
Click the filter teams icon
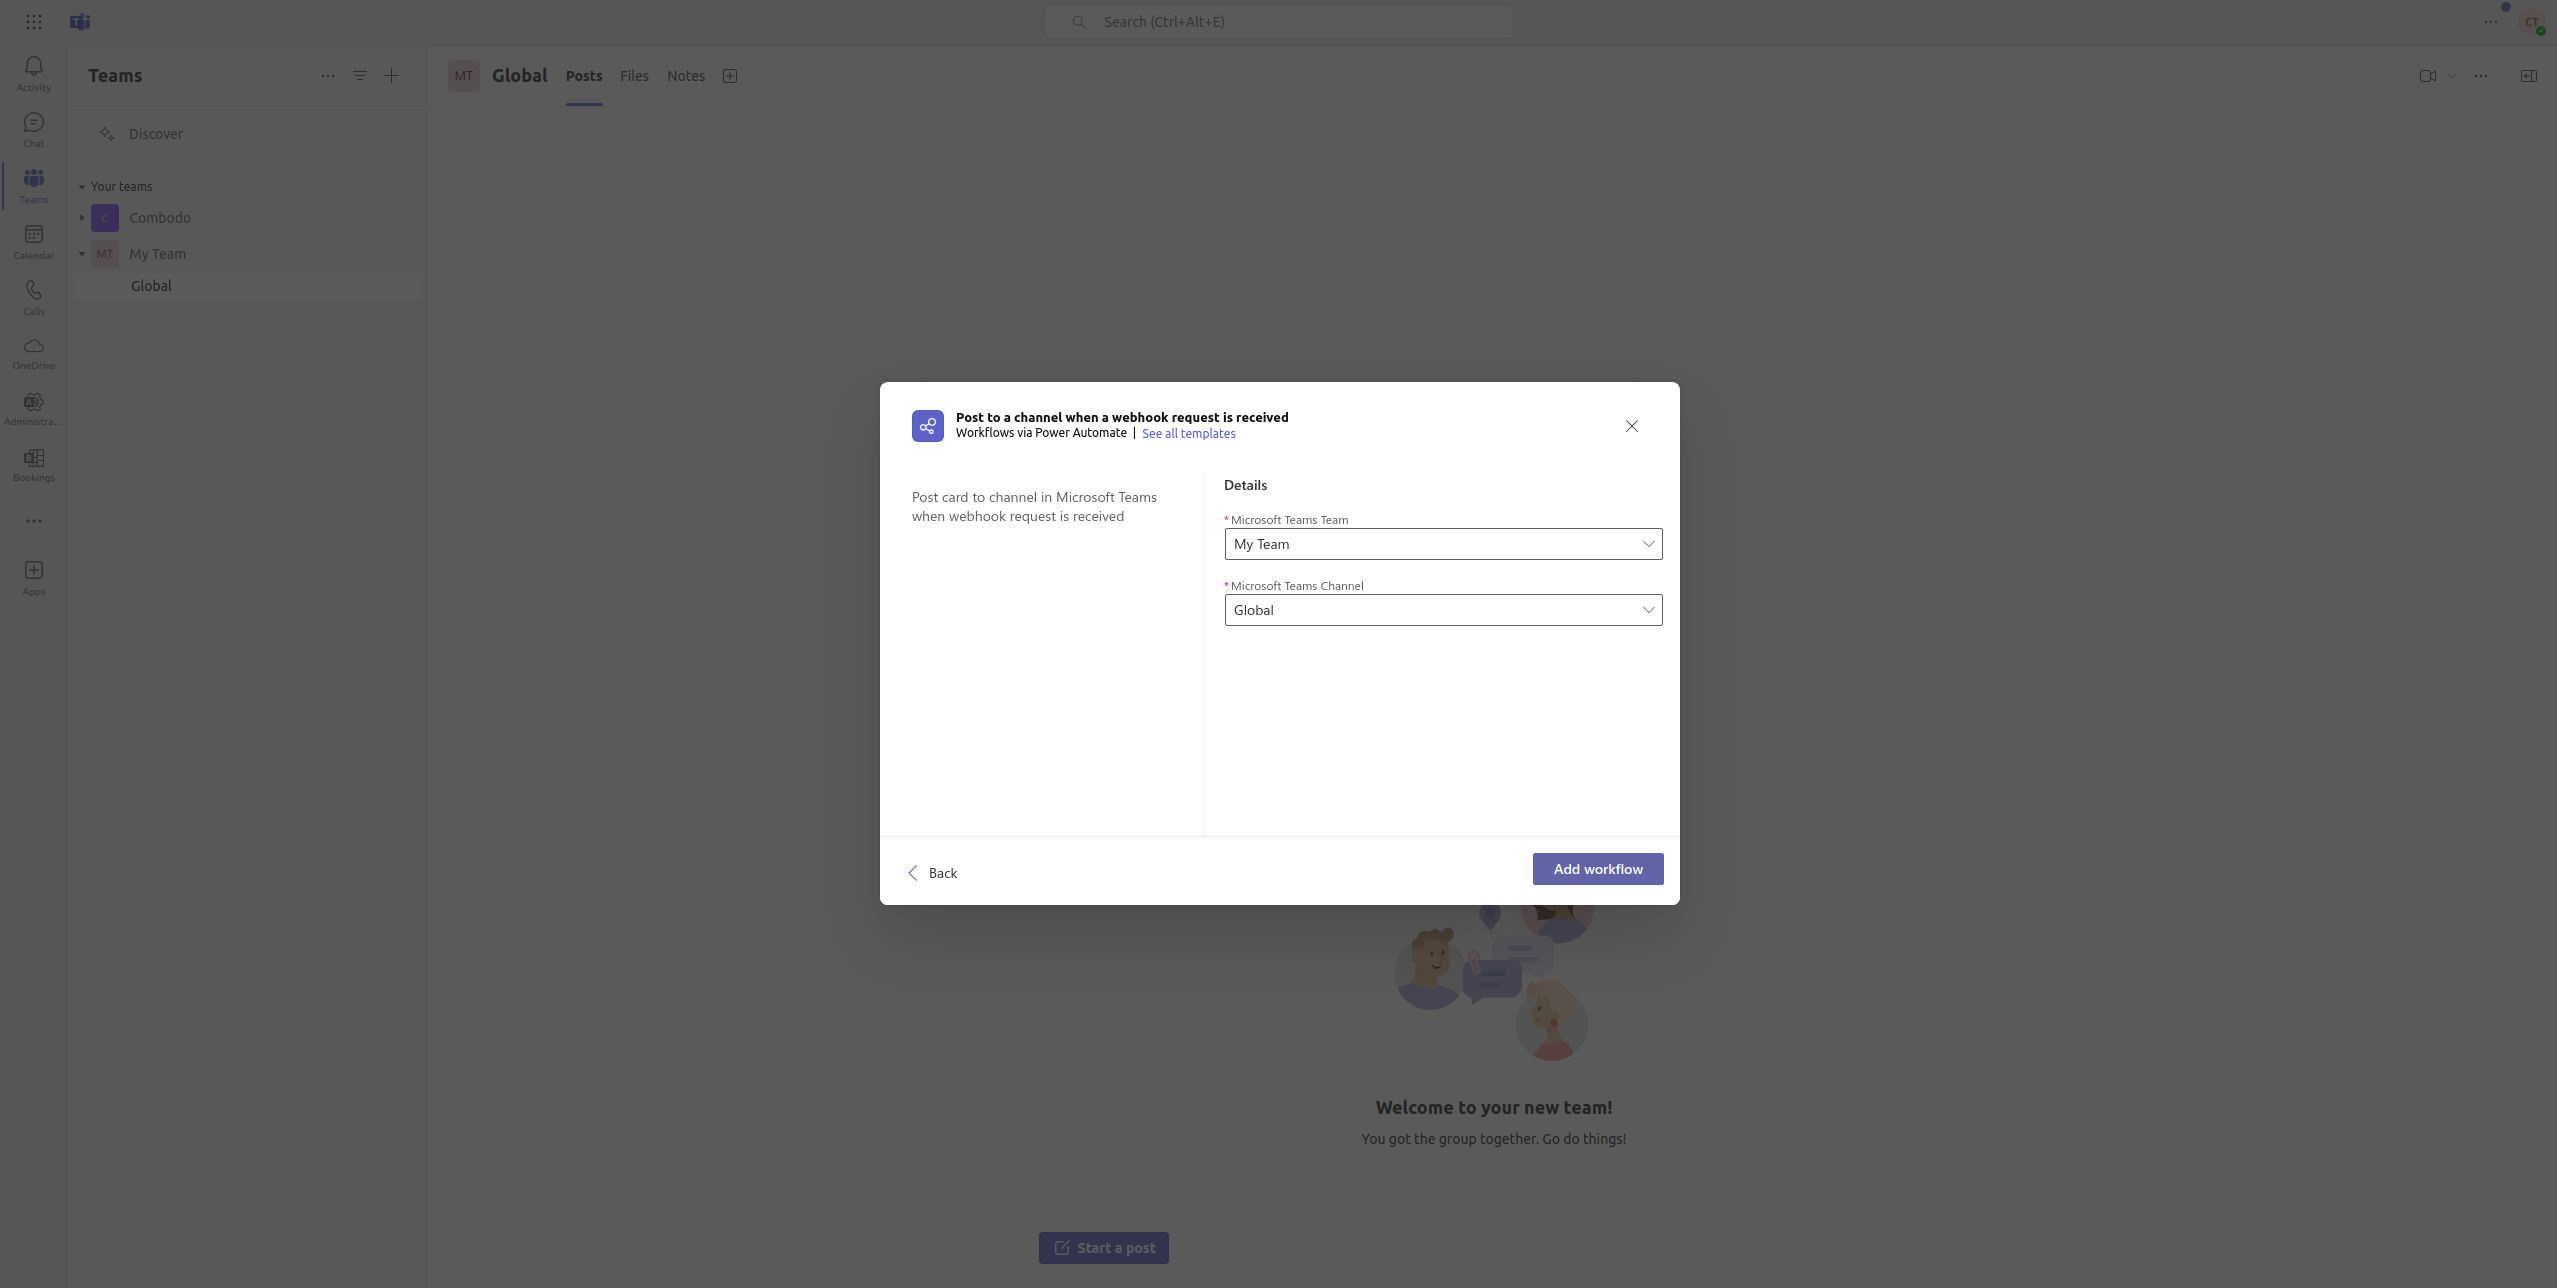[359, 76]
